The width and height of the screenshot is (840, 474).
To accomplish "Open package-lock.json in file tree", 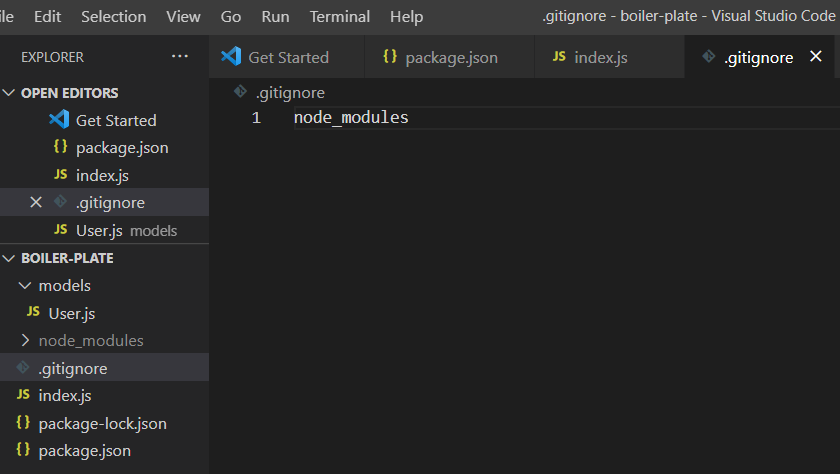I will tap(104, 423).
